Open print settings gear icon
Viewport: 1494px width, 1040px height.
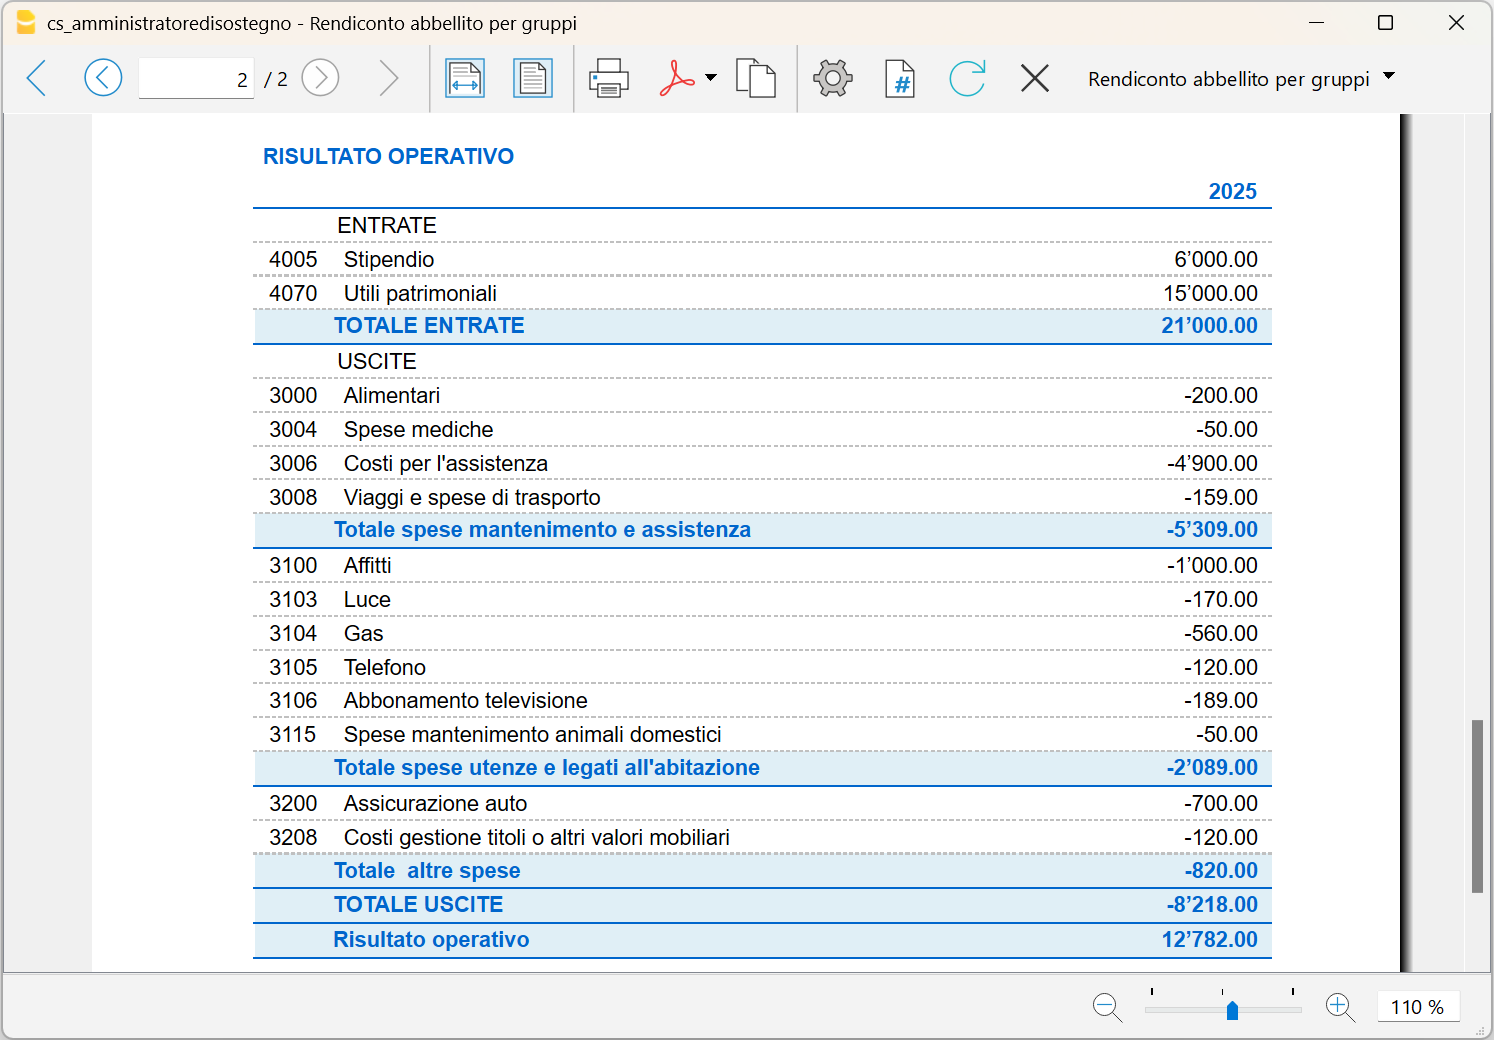[x=833, y=79]
